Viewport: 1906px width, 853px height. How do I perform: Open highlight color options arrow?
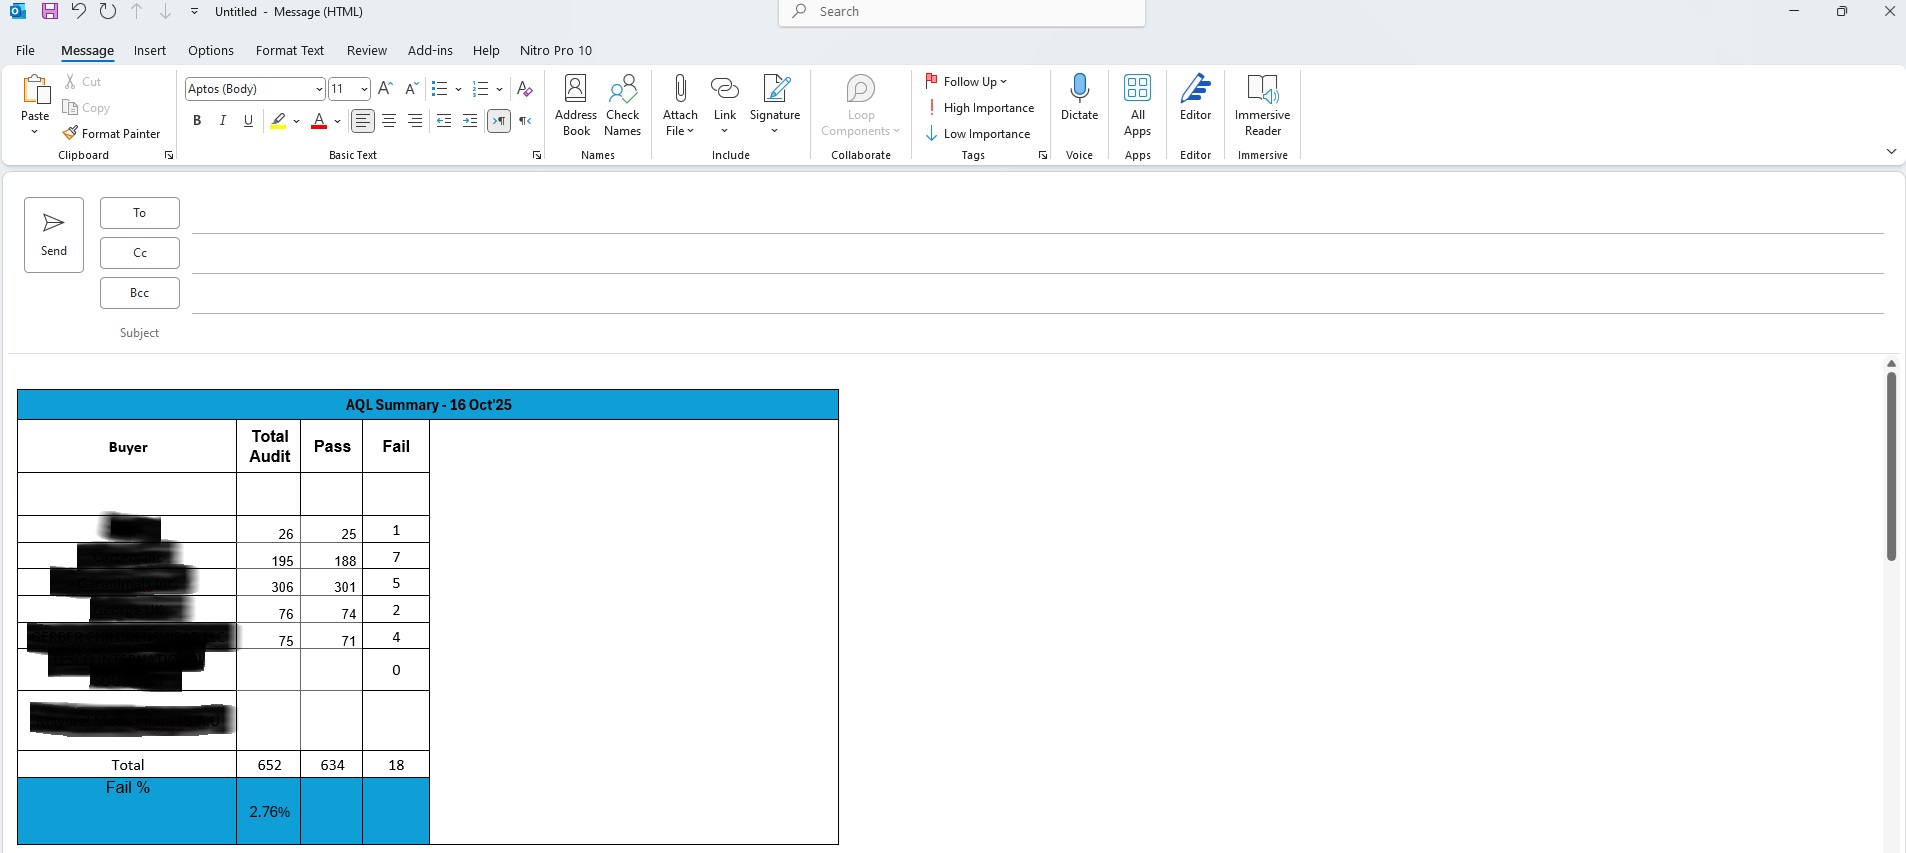pyautogui.click(x=296, y=121)
